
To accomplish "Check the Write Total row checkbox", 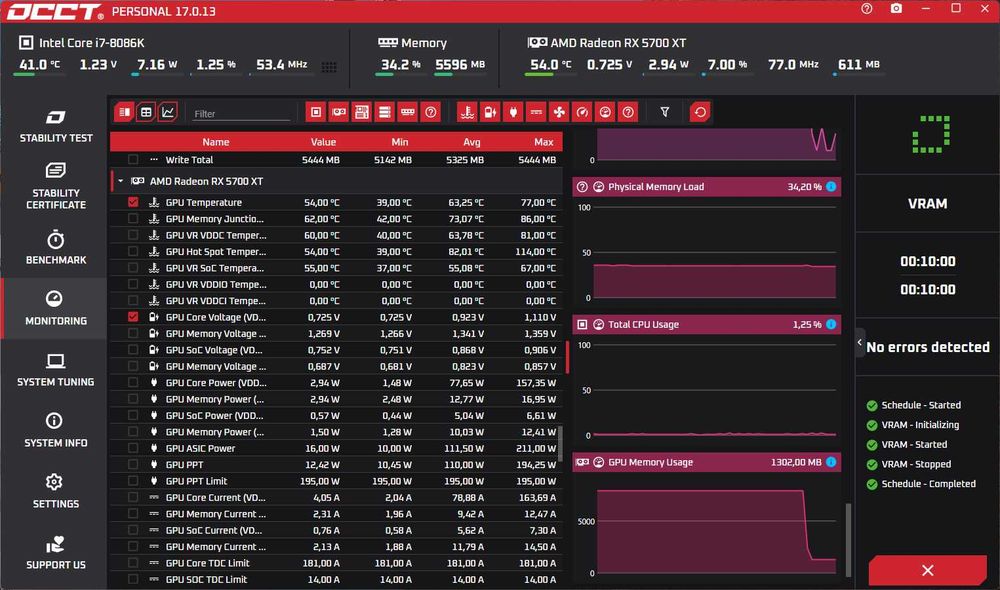I will (133, 159).
